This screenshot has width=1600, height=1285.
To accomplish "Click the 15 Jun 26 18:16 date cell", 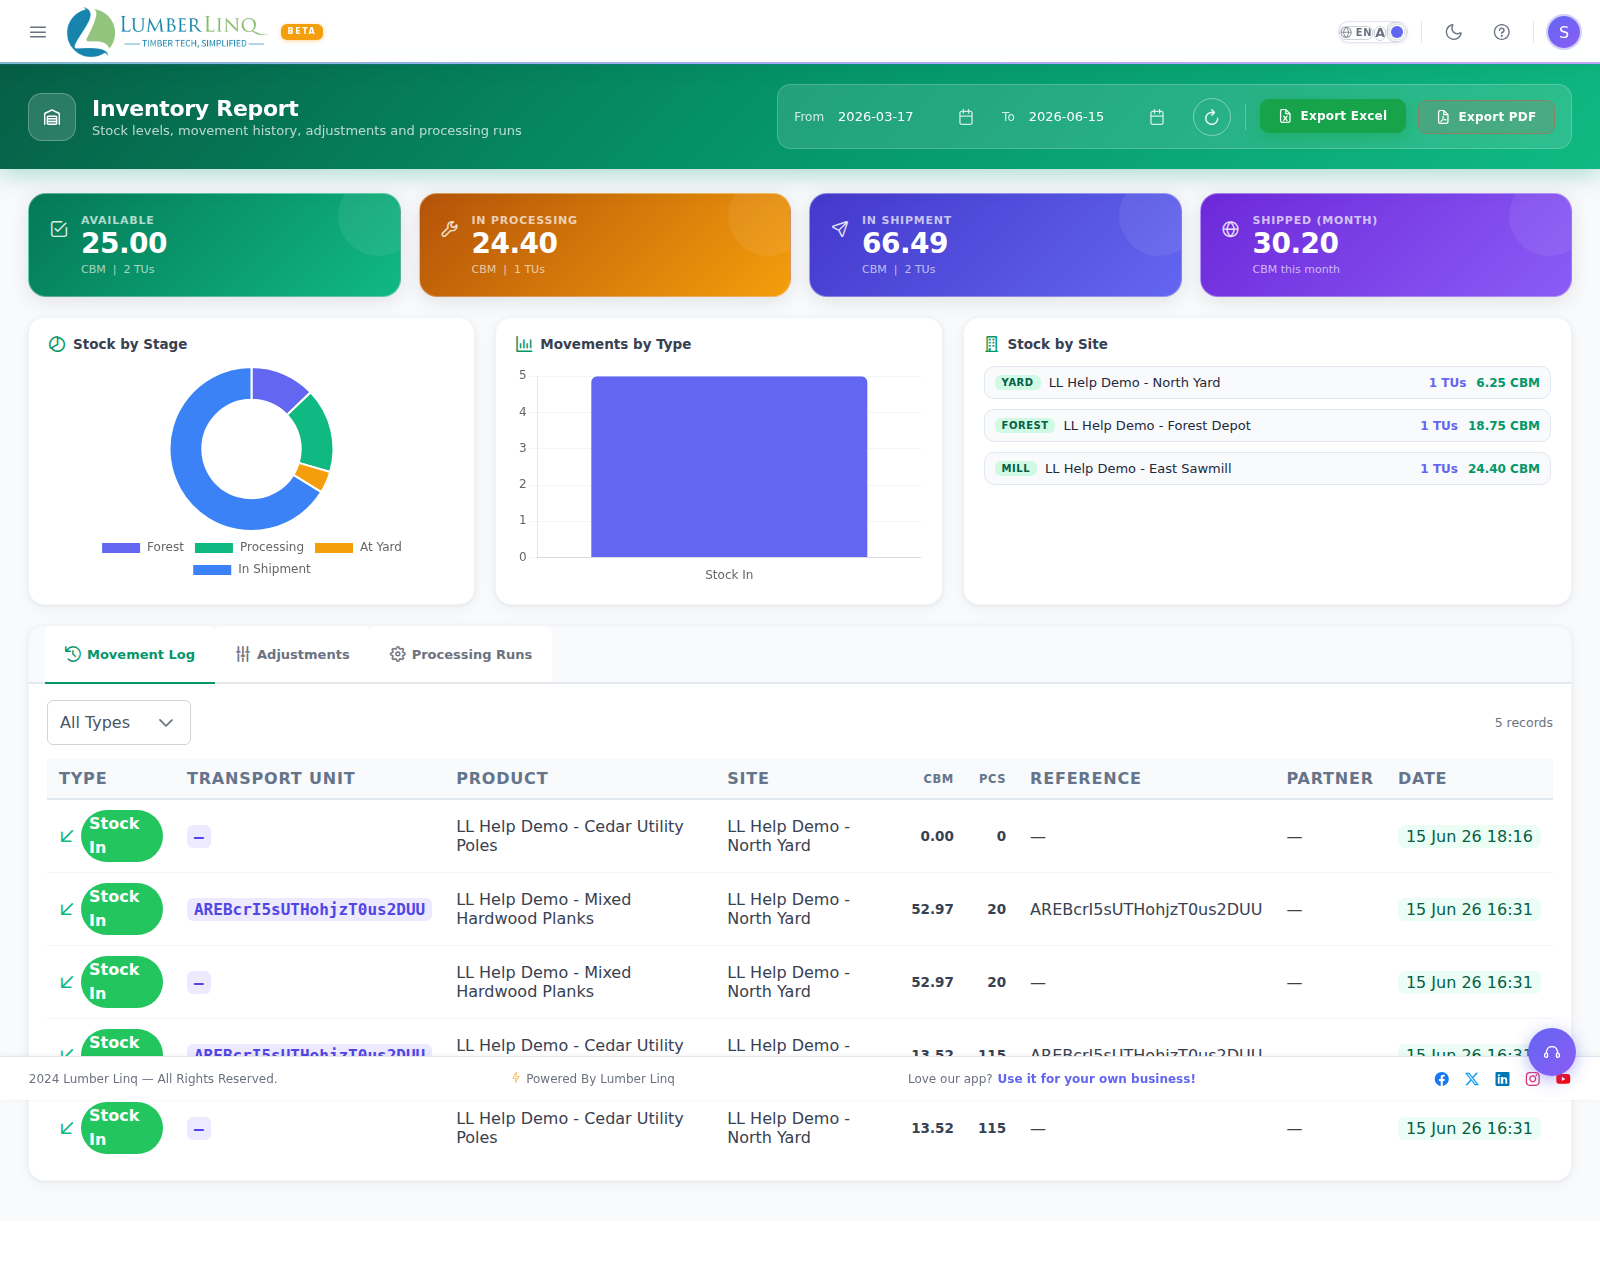I will pyautogui.click(x=1469, y=837).
